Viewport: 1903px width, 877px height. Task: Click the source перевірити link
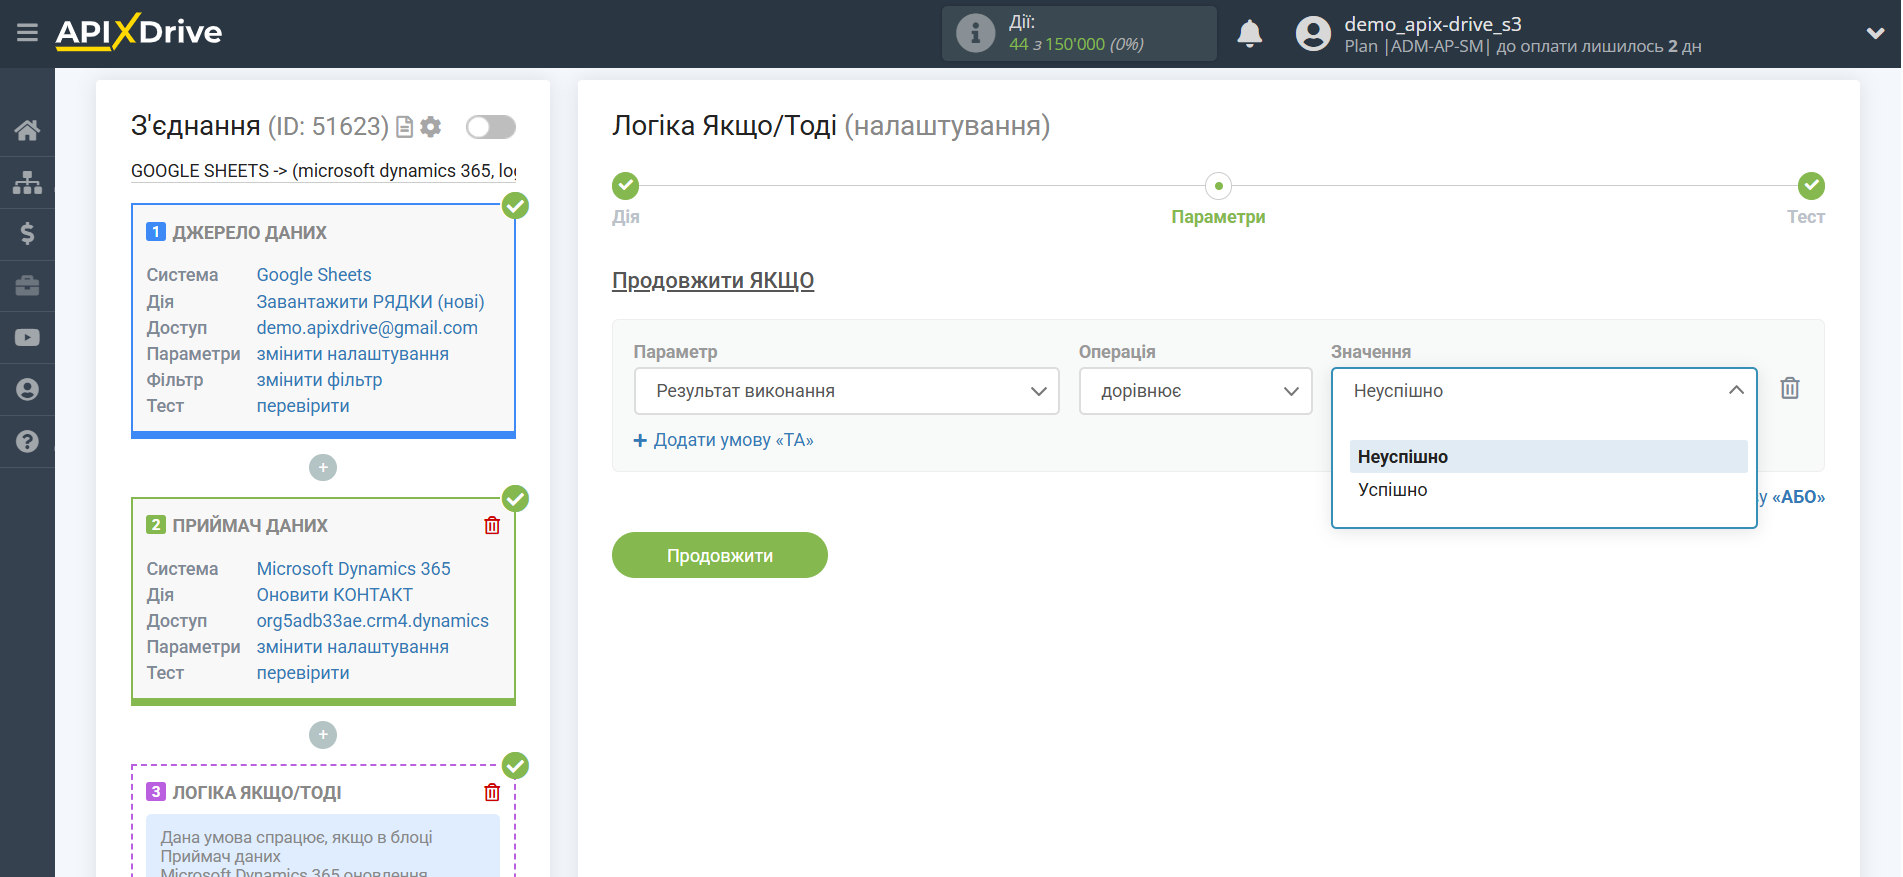tap(303, 406)
